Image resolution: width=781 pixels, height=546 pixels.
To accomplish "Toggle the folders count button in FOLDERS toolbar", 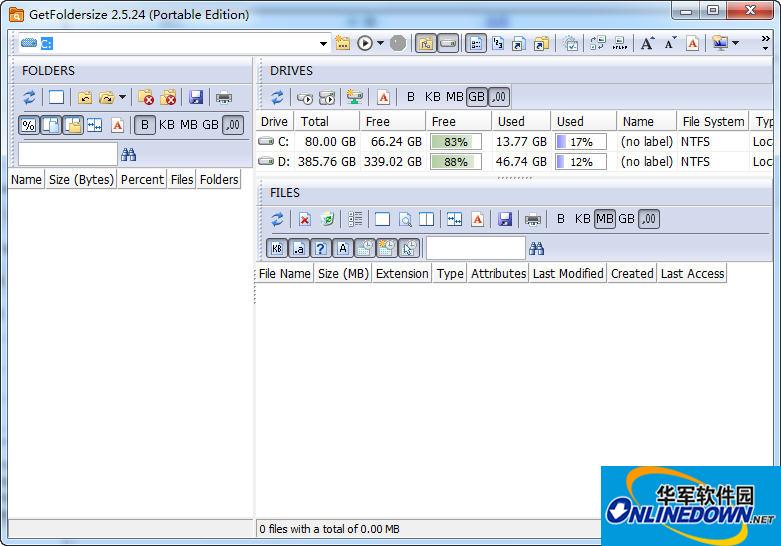I will pyautogui.click(x=73, y=125).
